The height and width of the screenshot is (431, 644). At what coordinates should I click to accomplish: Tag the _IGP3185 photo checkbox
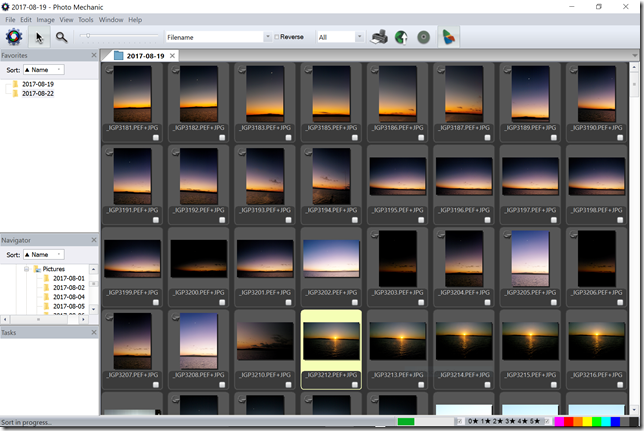coord(354,138)
